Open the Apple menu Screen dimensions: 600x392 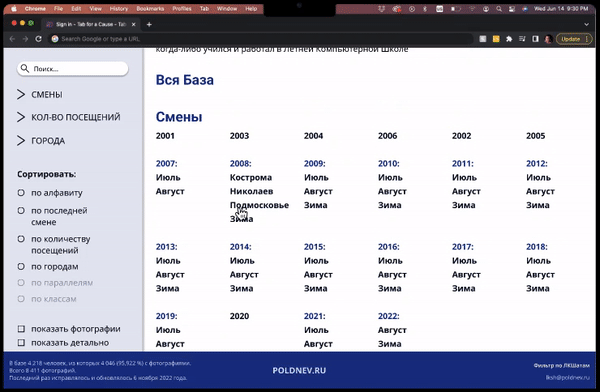pos(14,8)
